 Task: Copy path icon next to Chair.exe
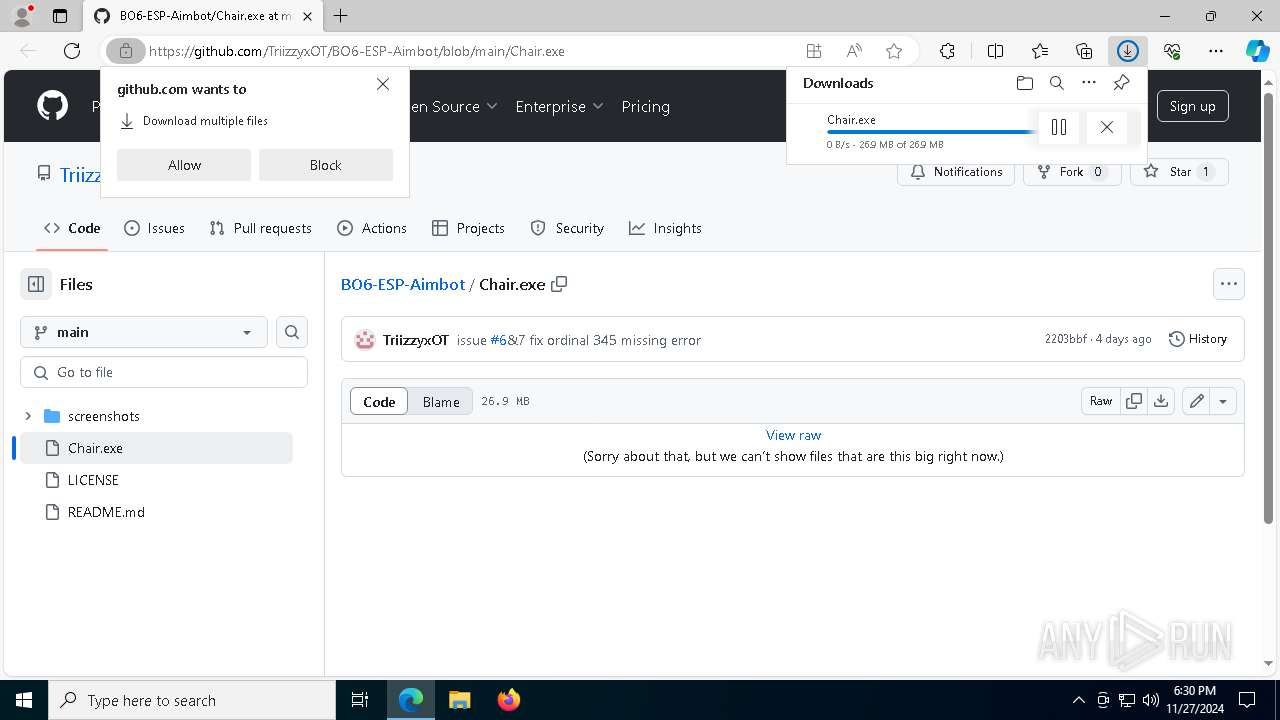coord(559,284)
